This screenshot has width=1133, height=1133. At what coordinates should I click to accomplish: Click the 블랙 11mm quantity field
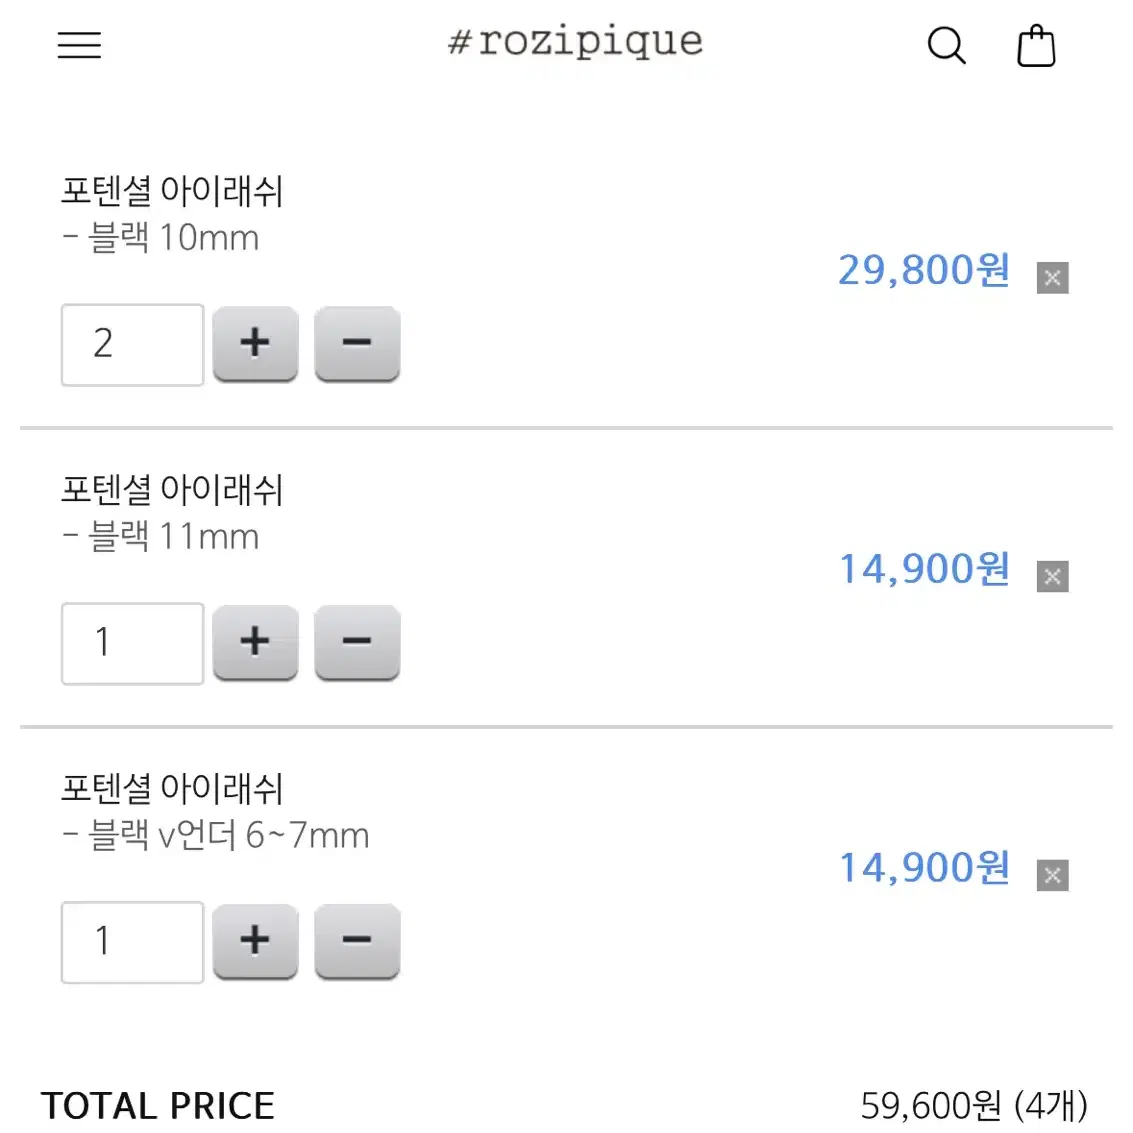(x=133, y=644)
